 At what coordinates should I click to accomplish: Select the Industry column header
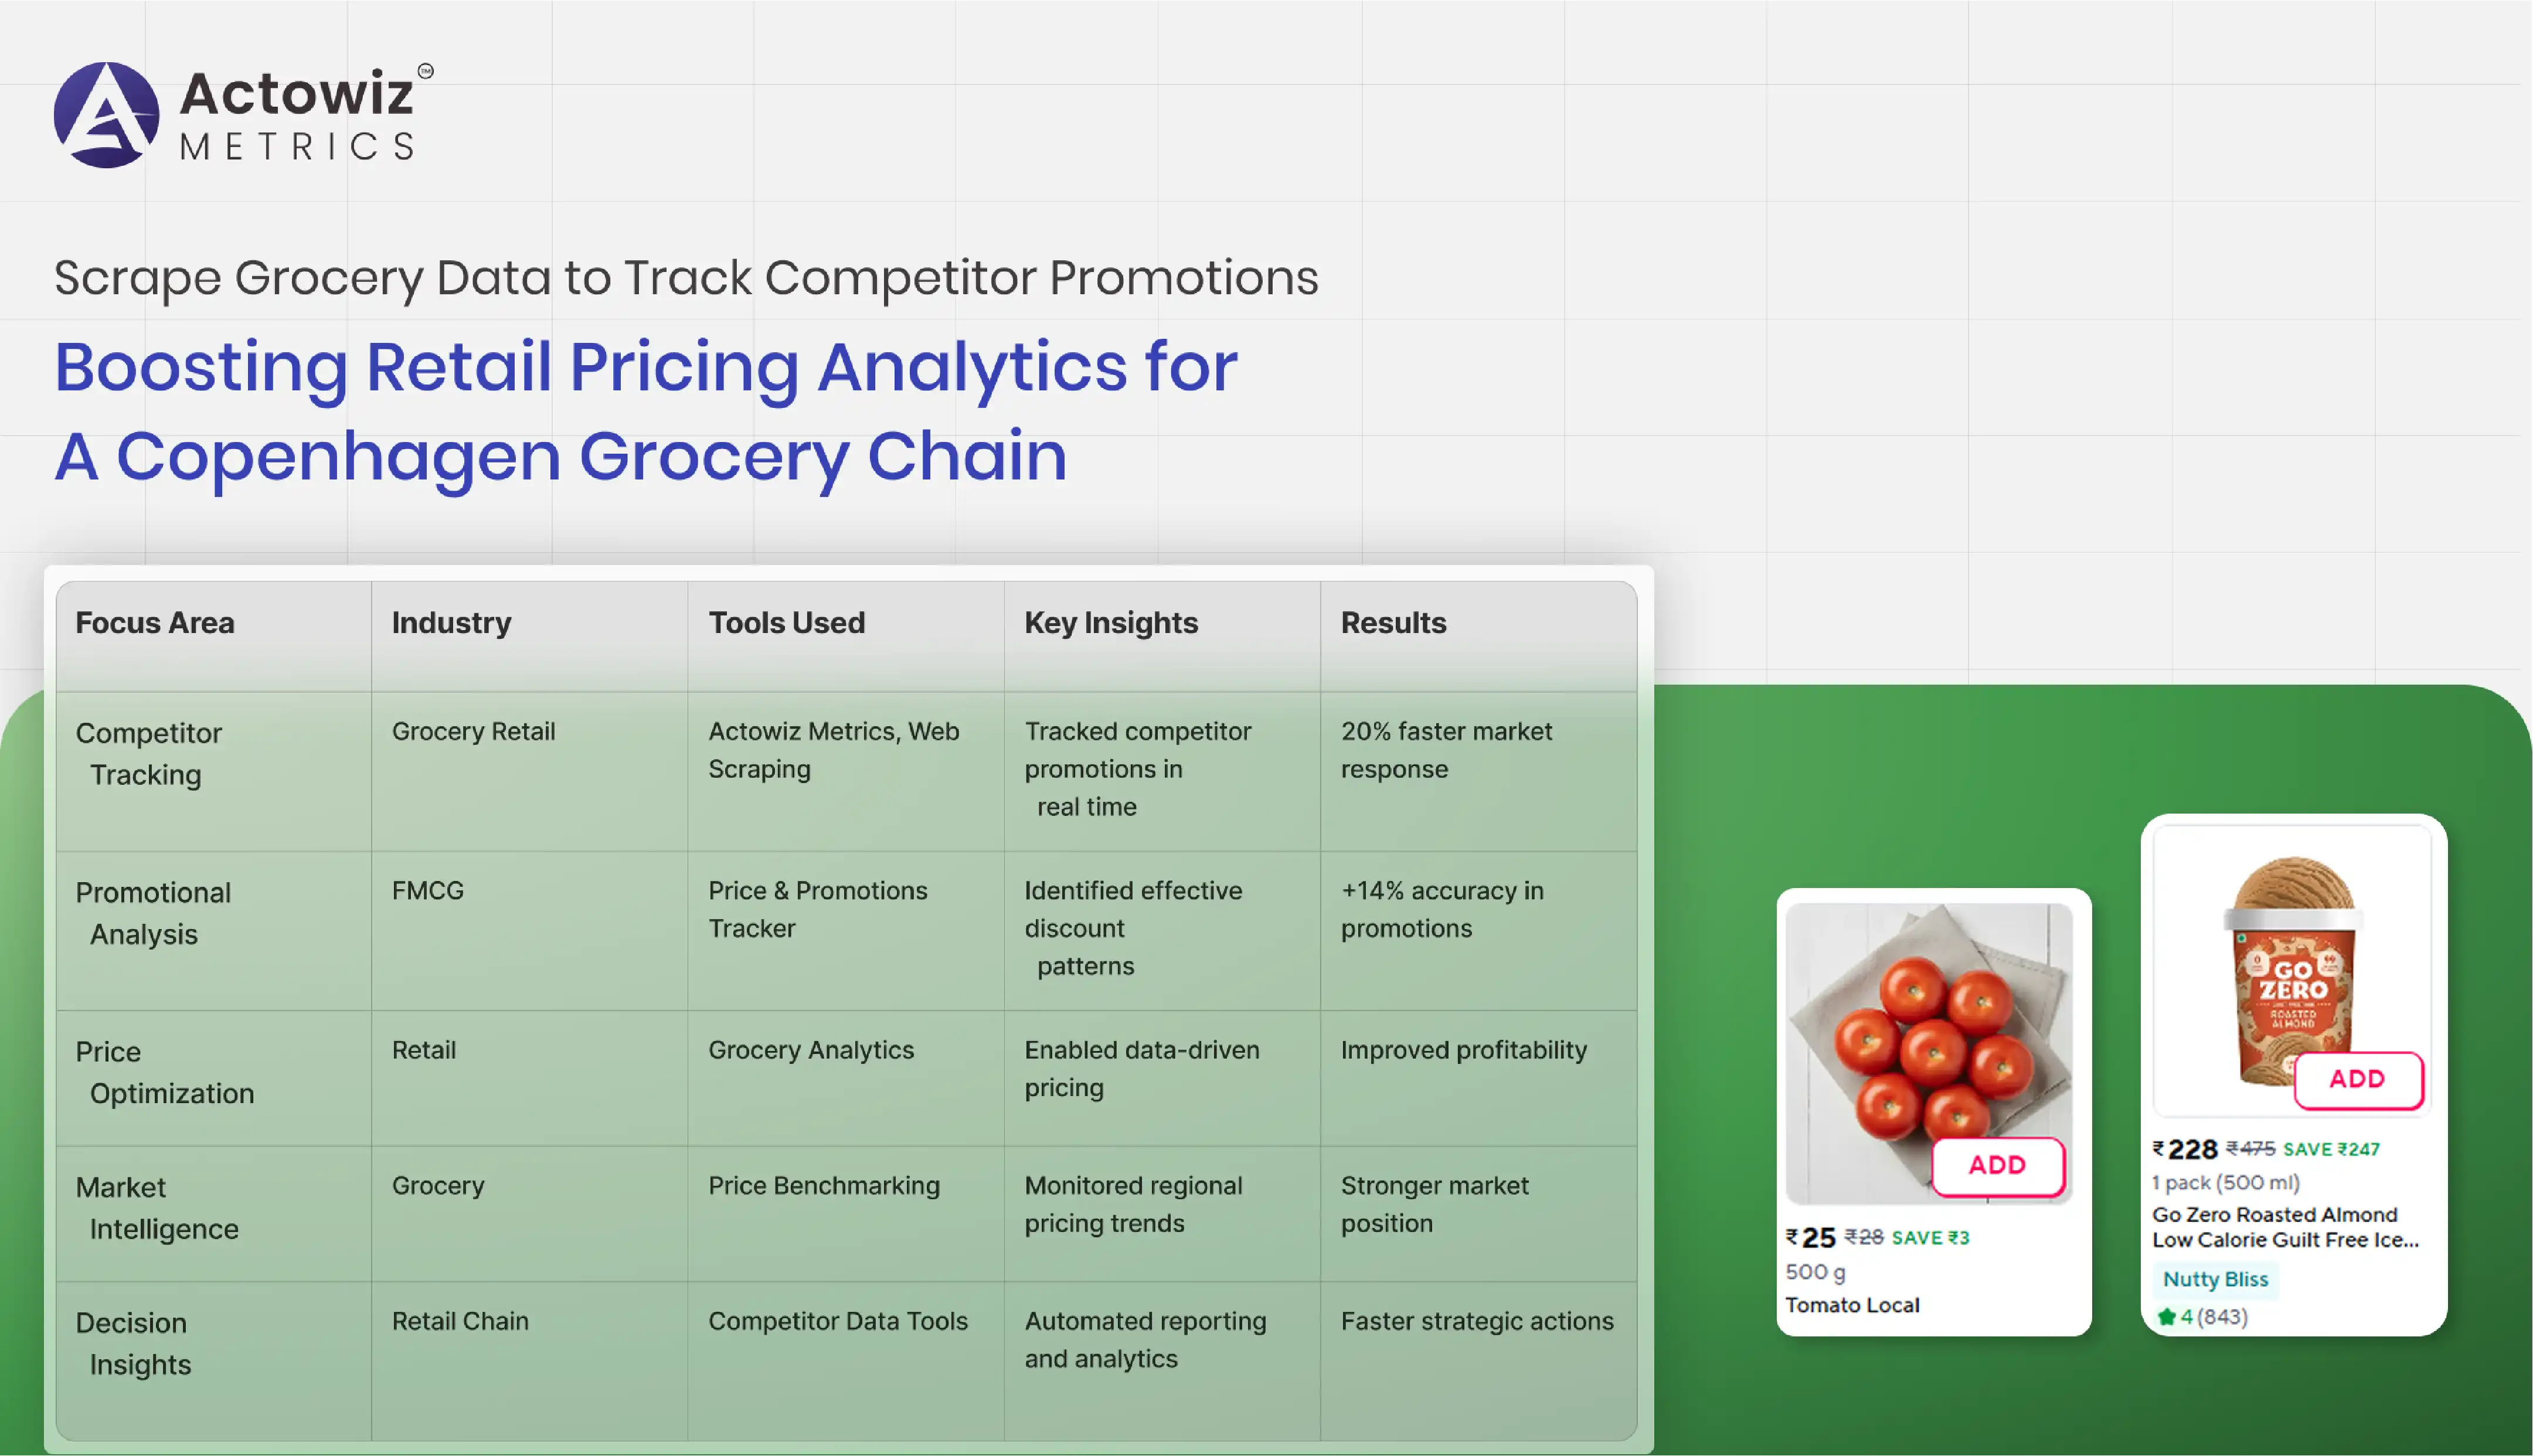click(451, 623)
